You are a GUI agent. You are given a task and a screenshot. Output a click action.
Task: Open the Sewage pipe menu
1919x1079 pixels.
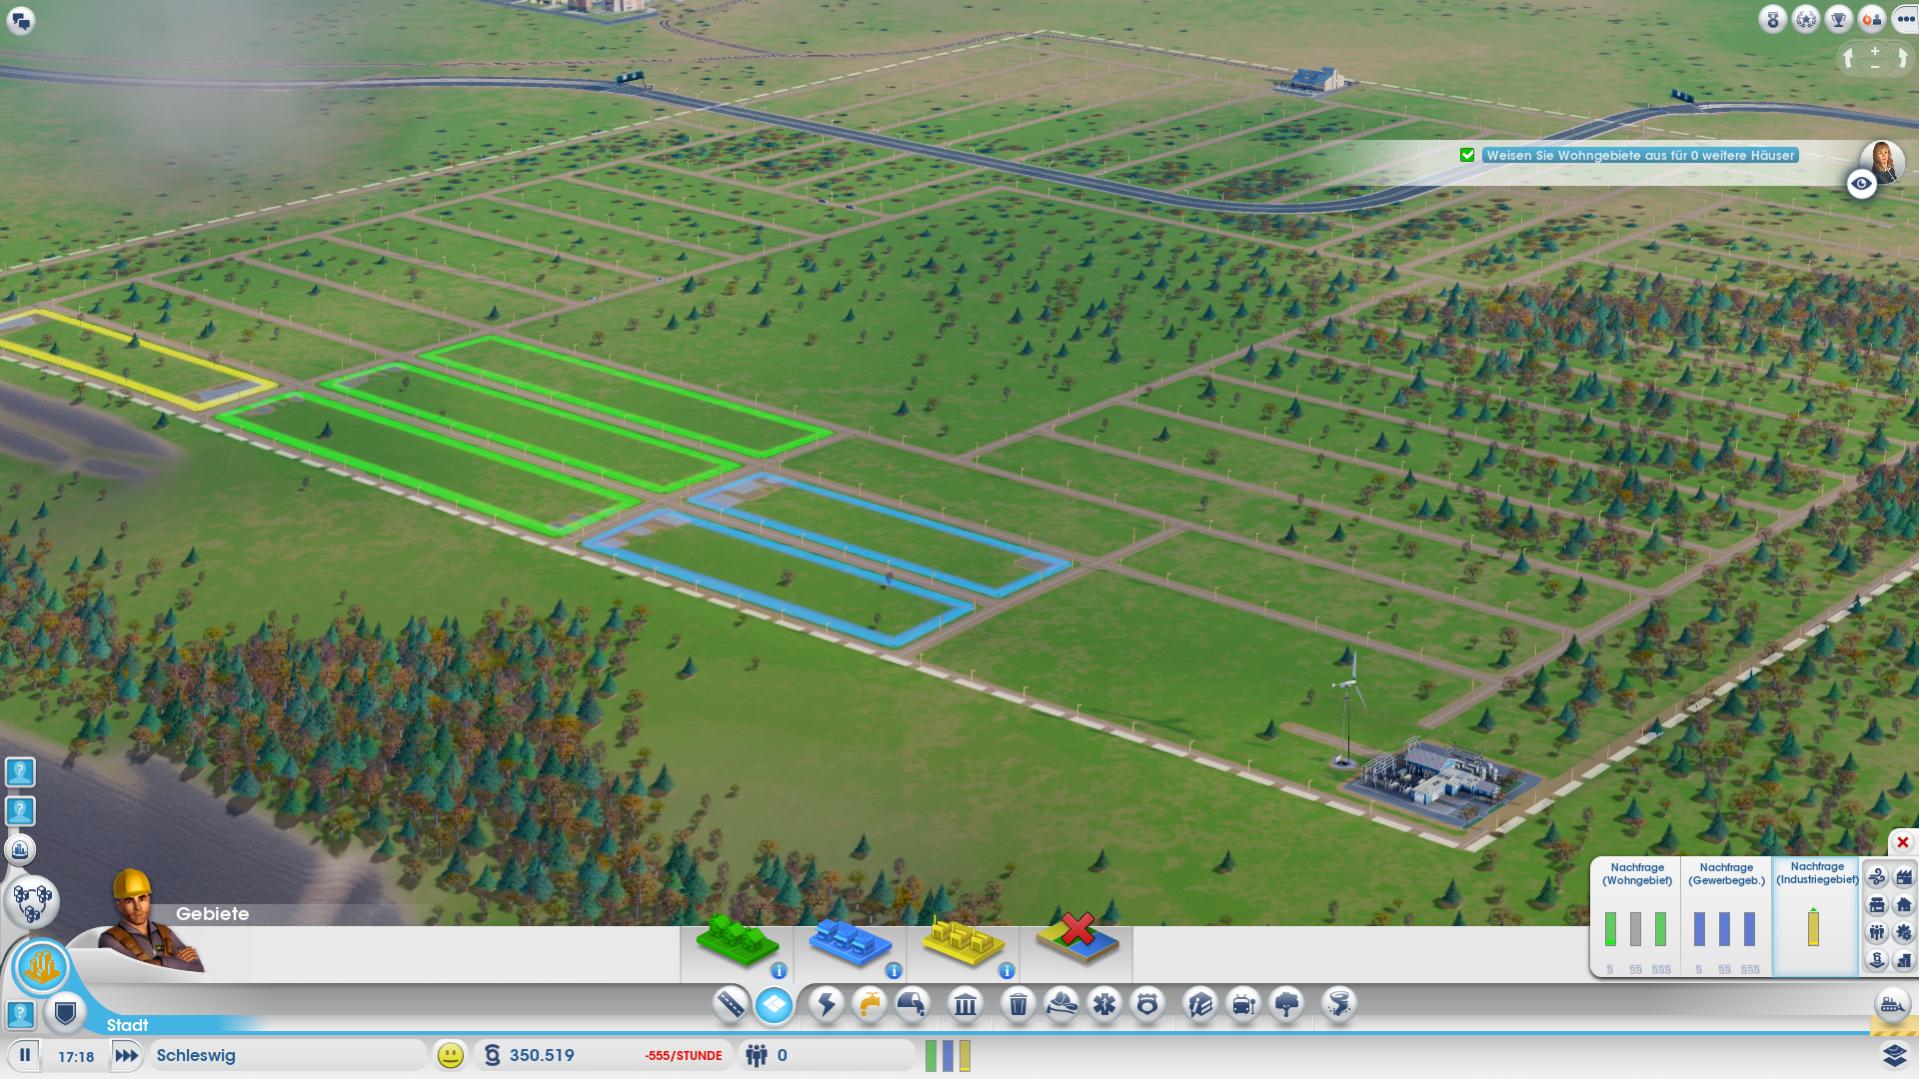[x=912, y=1004]
